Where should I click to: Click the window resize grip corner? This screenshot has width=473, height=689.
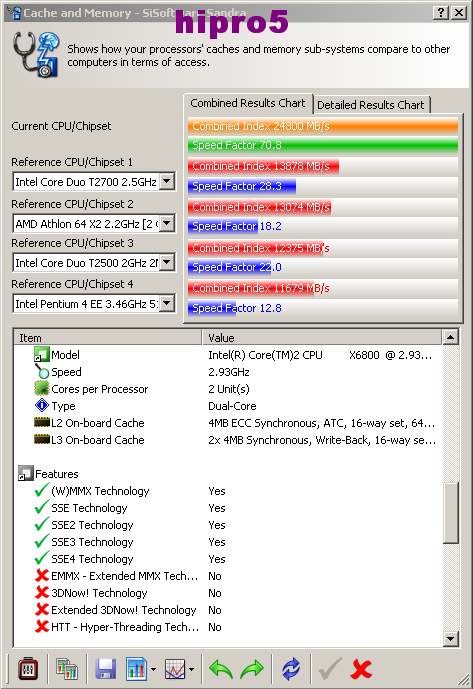tap(464, 681)
